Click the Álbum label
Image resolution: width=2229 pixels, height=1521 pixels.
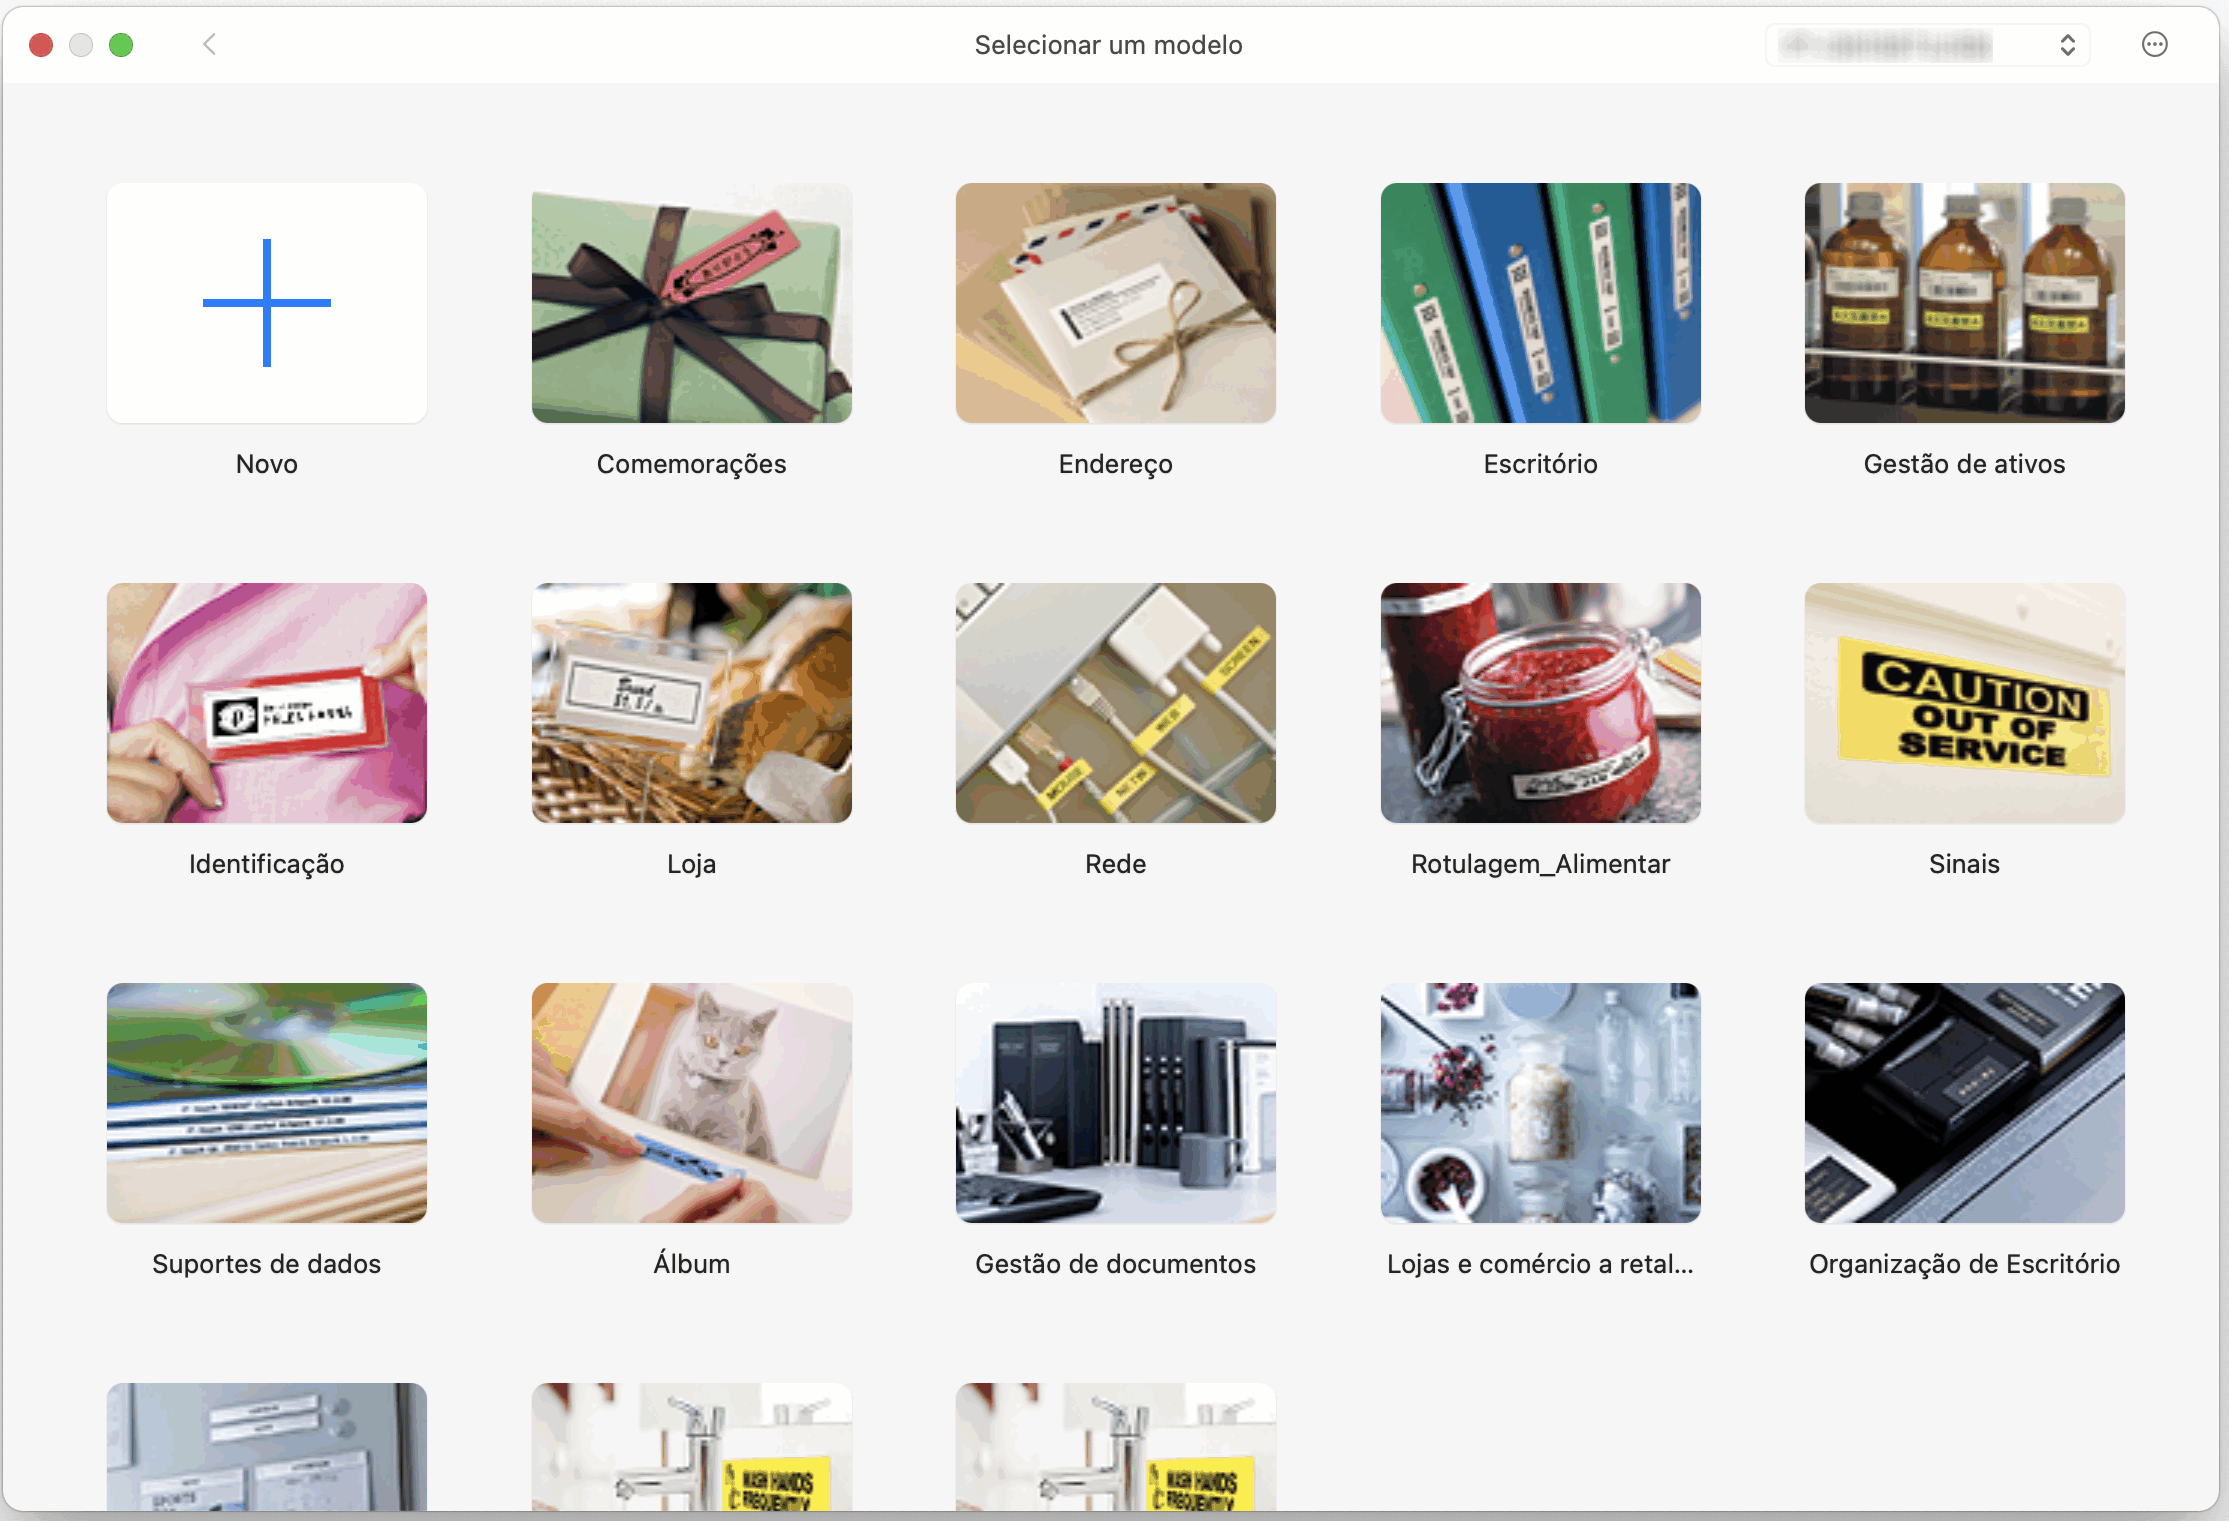692,1263
